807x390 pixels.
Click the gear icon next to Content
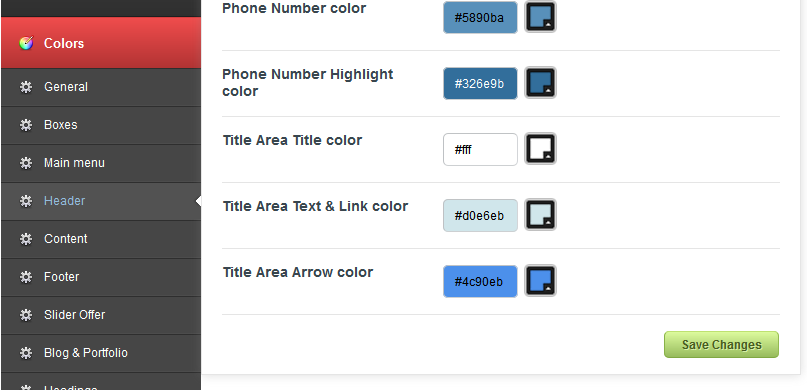click(26, 239)
